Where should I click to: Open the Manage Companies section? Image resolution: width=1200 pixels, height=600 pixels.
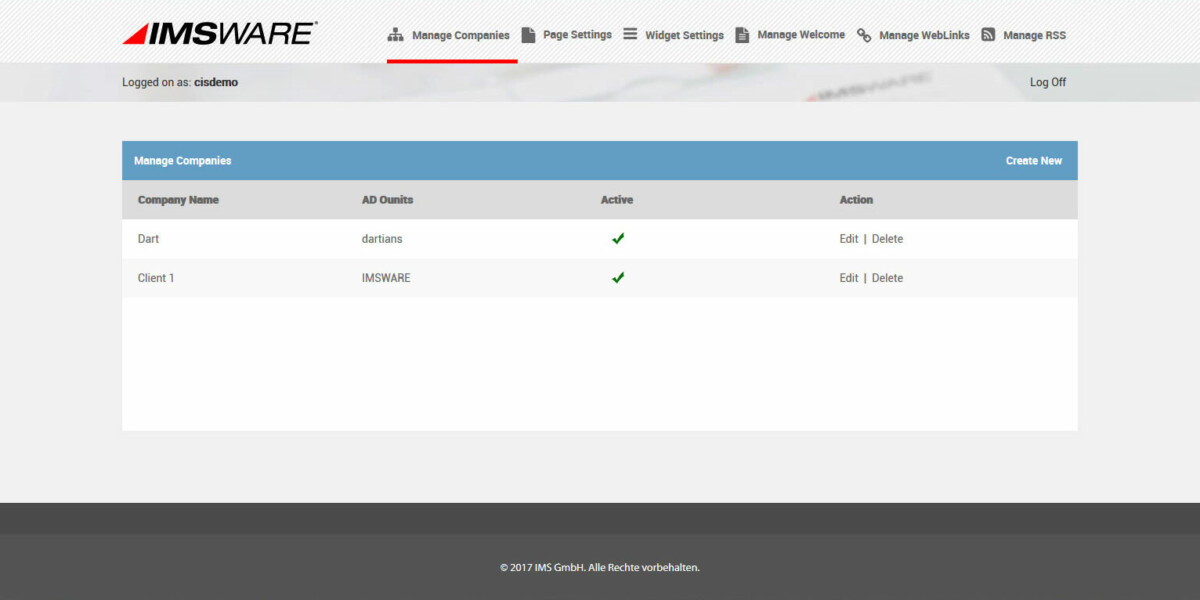click(x=460, y=34)
